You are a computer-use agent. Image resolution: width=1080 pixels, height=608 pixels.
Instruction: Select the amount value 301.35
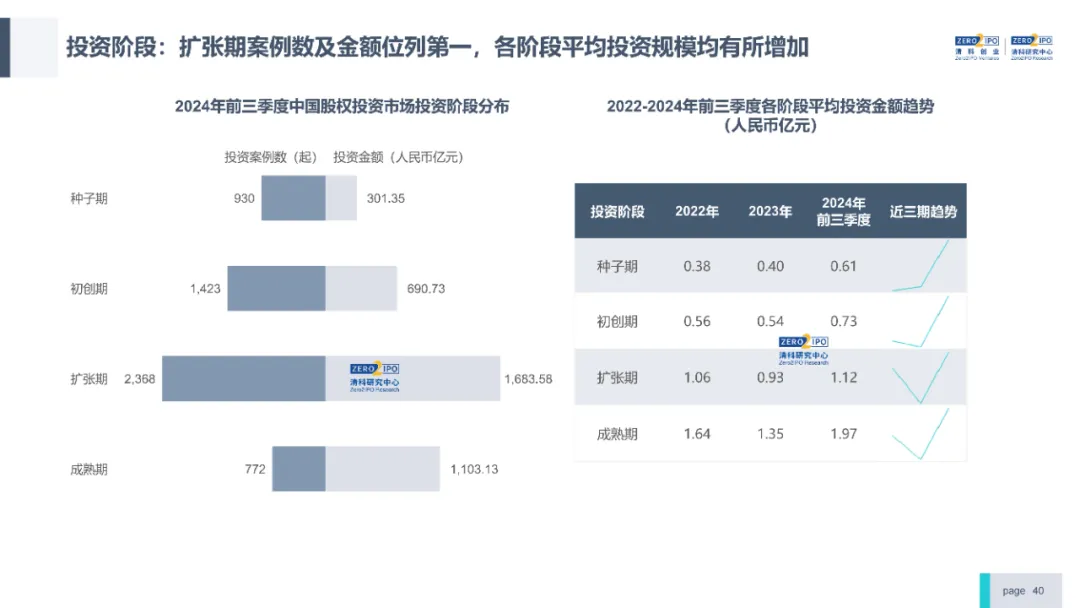(386, 198)
